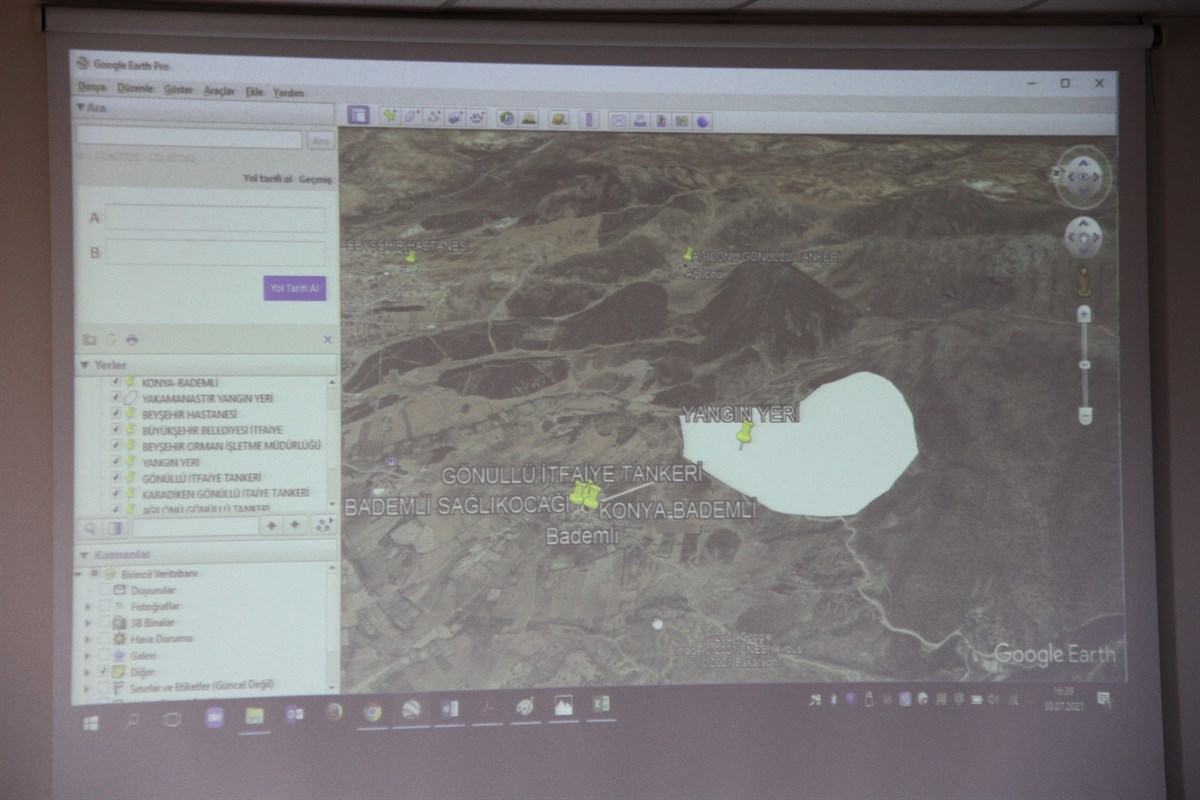Collapse the Katmanlar panel
Viewport: 1200px width, 800px height.
point(83,554)
